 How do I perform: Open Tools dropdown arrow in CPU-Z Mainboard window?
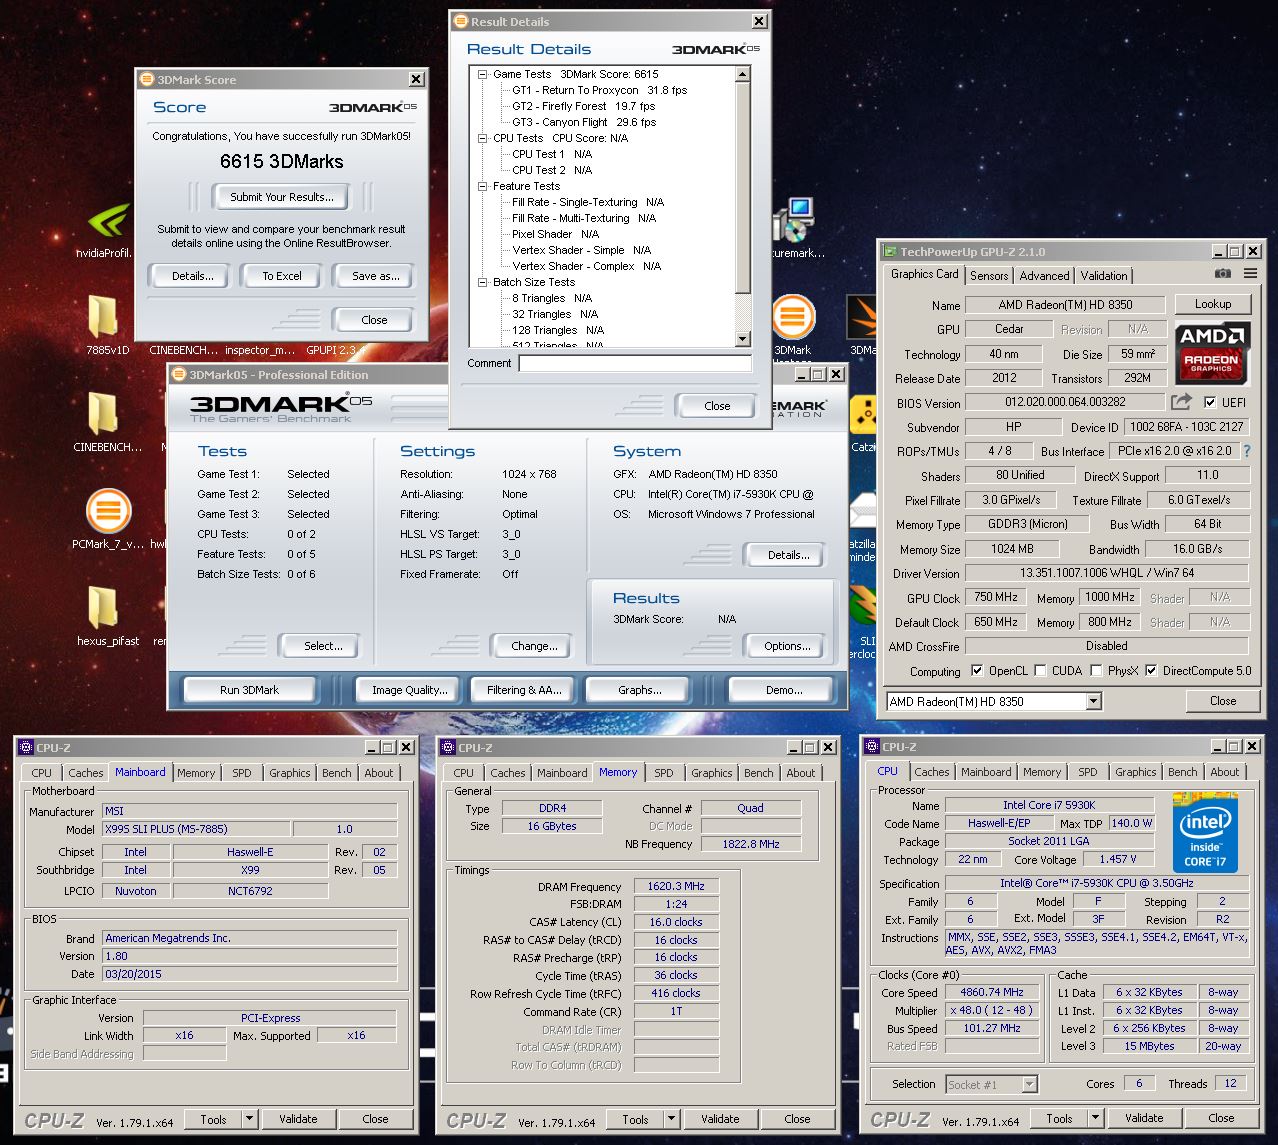pyautogui.click(x=249, y=1119)
